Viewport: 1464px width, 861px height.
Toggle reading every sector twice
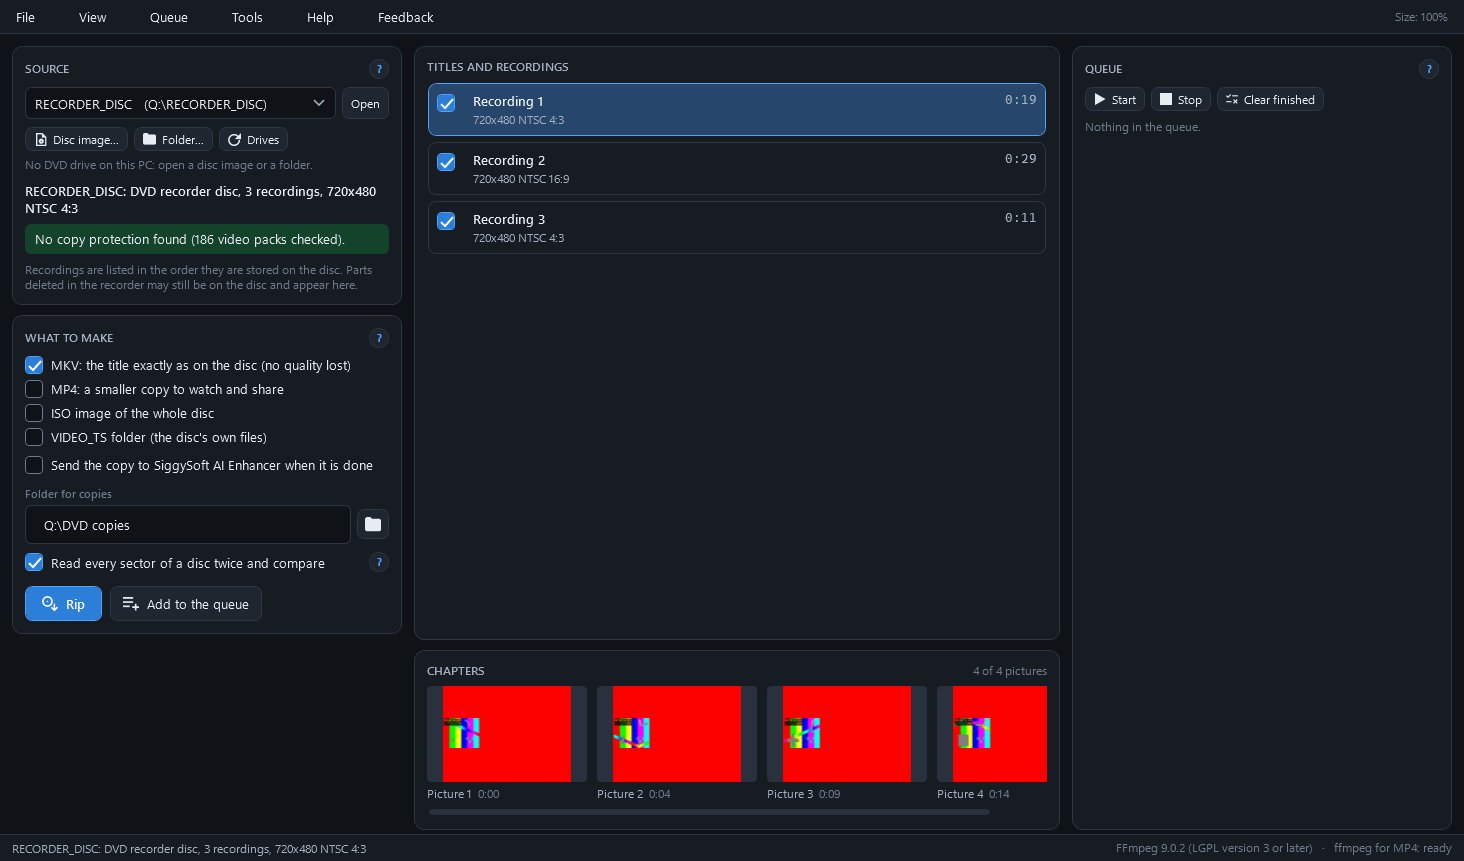click(34, 562)
